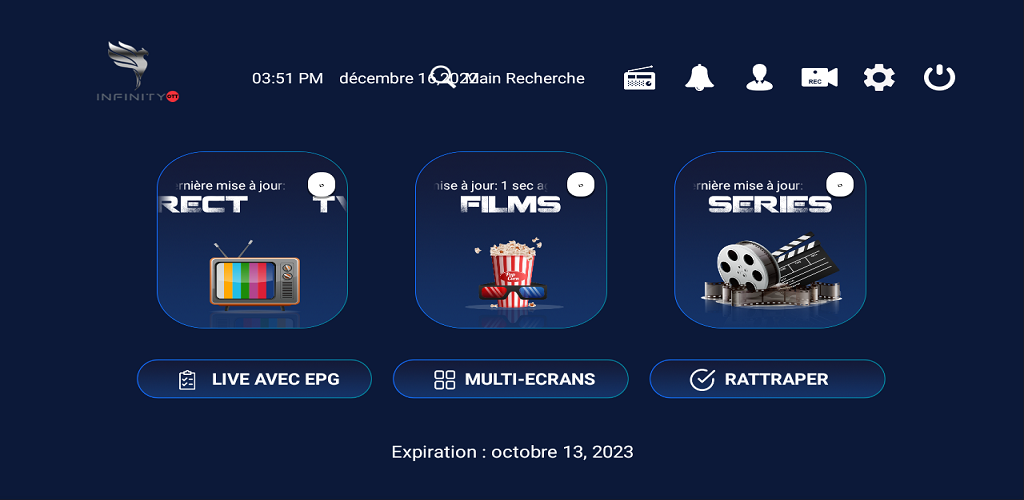
Task: Click the magnifying glass search icon
Action: [443, 77]
